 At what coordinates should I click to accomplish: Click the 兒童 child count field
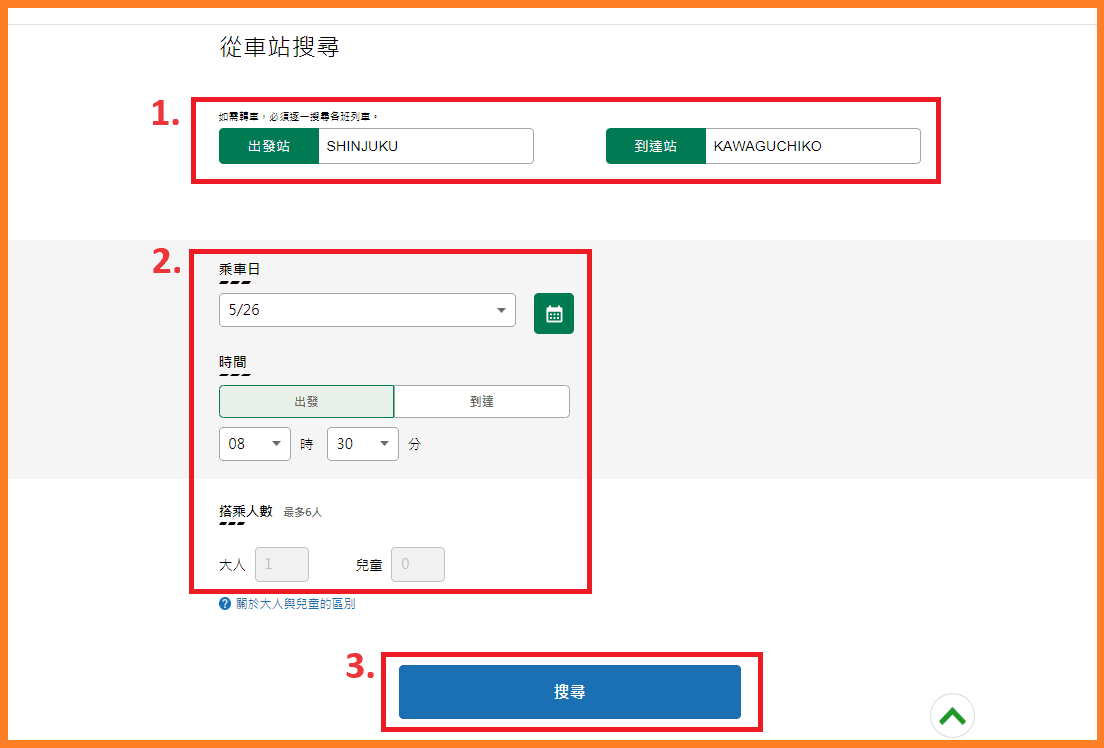(x=418, y=564)
